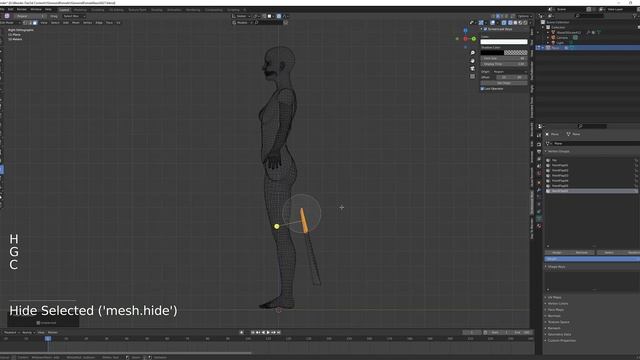Switch perspective/orthographic grid gizmo icon
The image size is (640, 360).
[473, 76]
